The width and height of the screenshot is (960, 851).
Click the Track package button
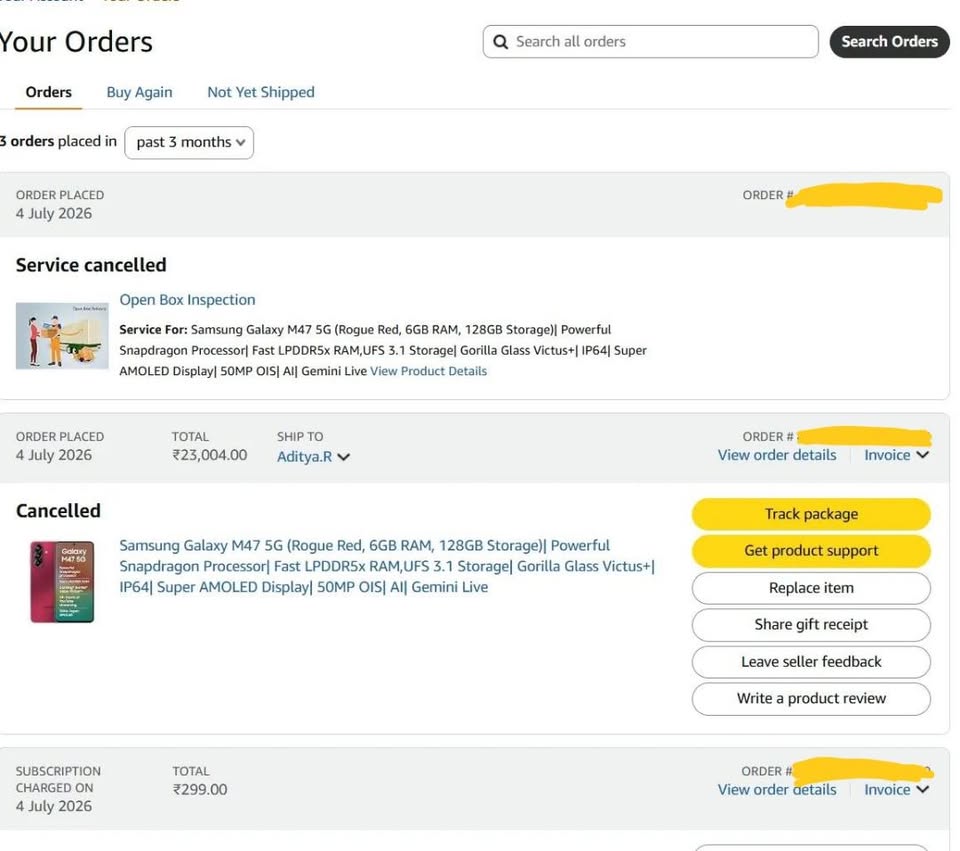pos(811,514)
